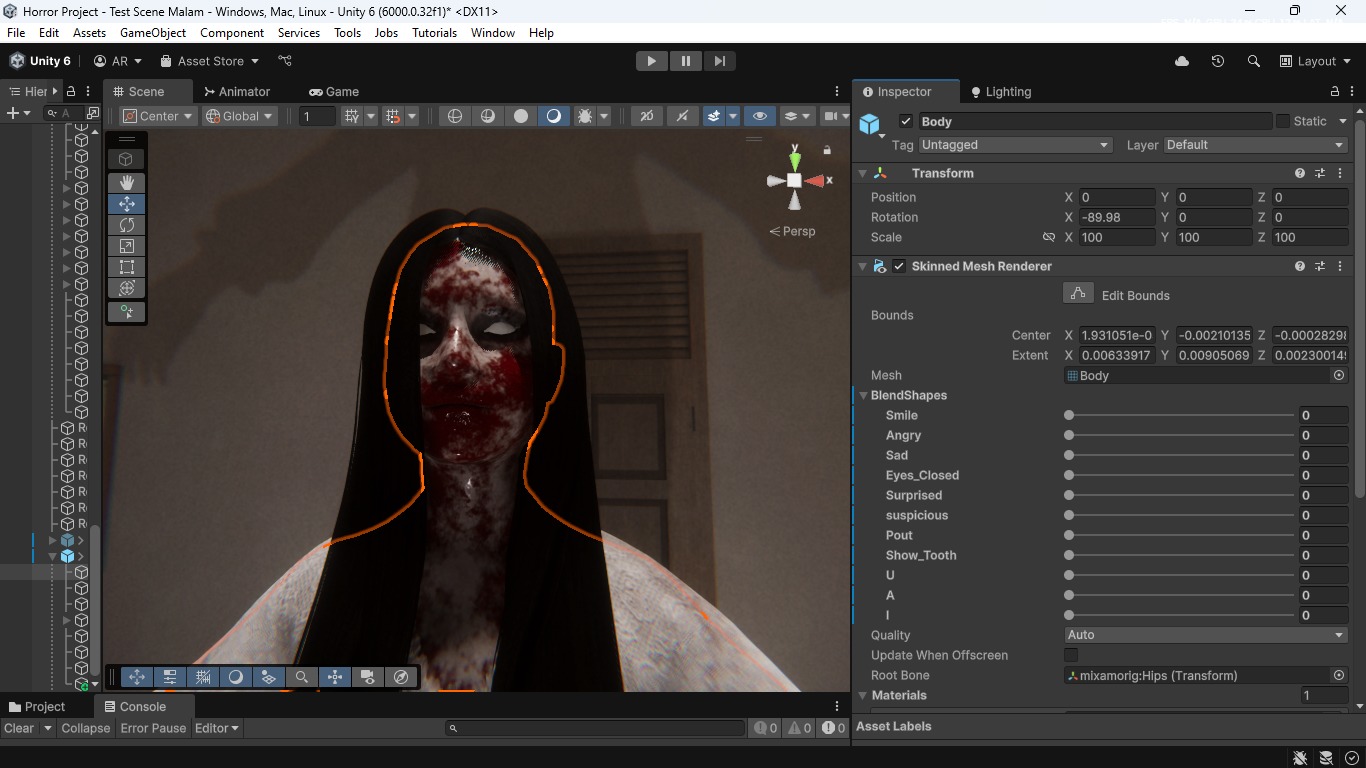Switch to the Game tab
This screenshot has height=768, width=1366.
pyautogui.click(x=334, y=91)
